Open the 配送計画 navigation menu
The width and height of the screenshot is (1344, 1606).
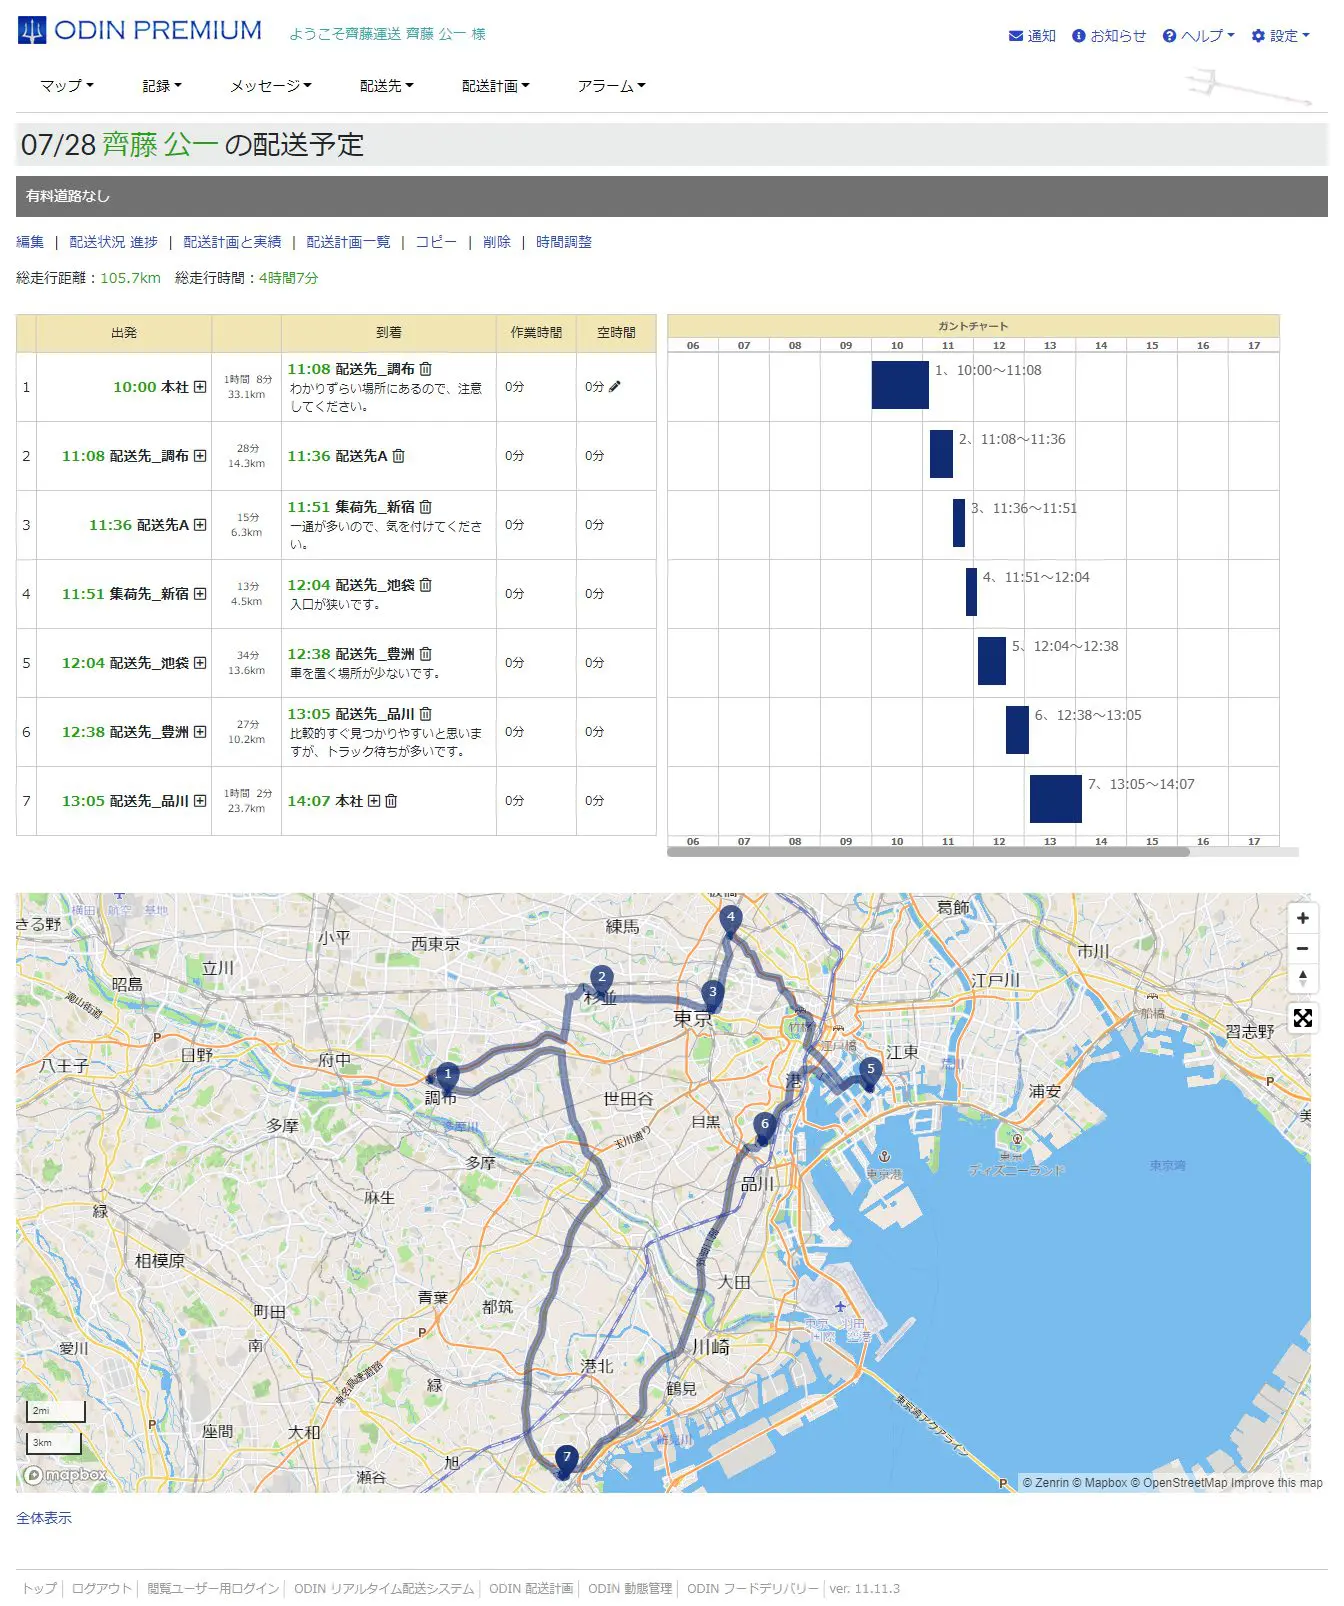point(495,86)
